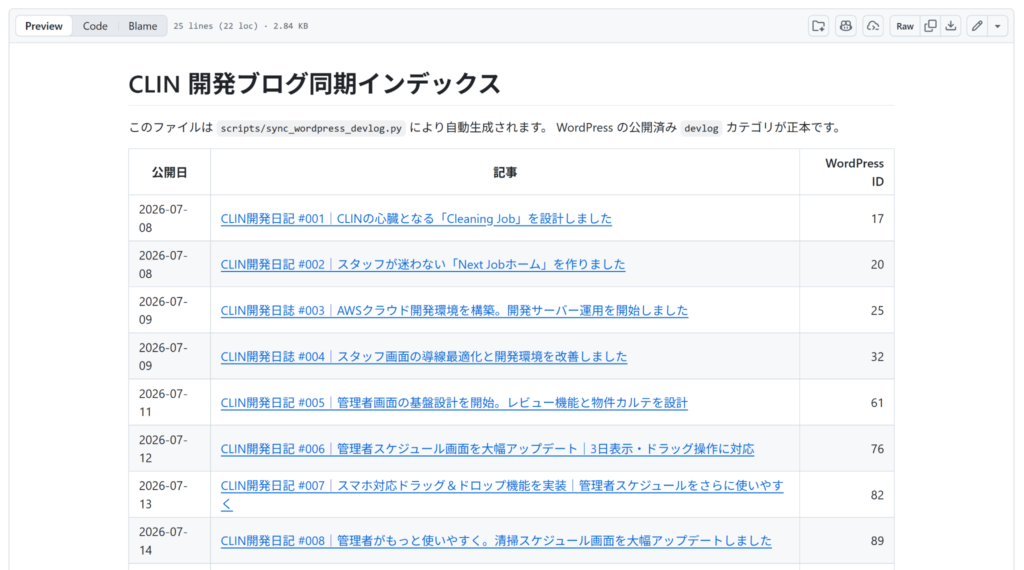The width and height of the screenshot is (1024, 570).
Task: Click the date 2026-07-12
Action: tap(163, 449)
